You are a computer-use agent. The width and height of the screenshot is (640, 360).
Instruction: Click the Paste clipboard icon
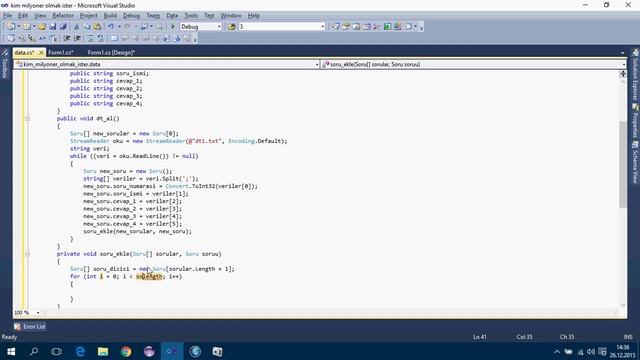pos(97,27)
